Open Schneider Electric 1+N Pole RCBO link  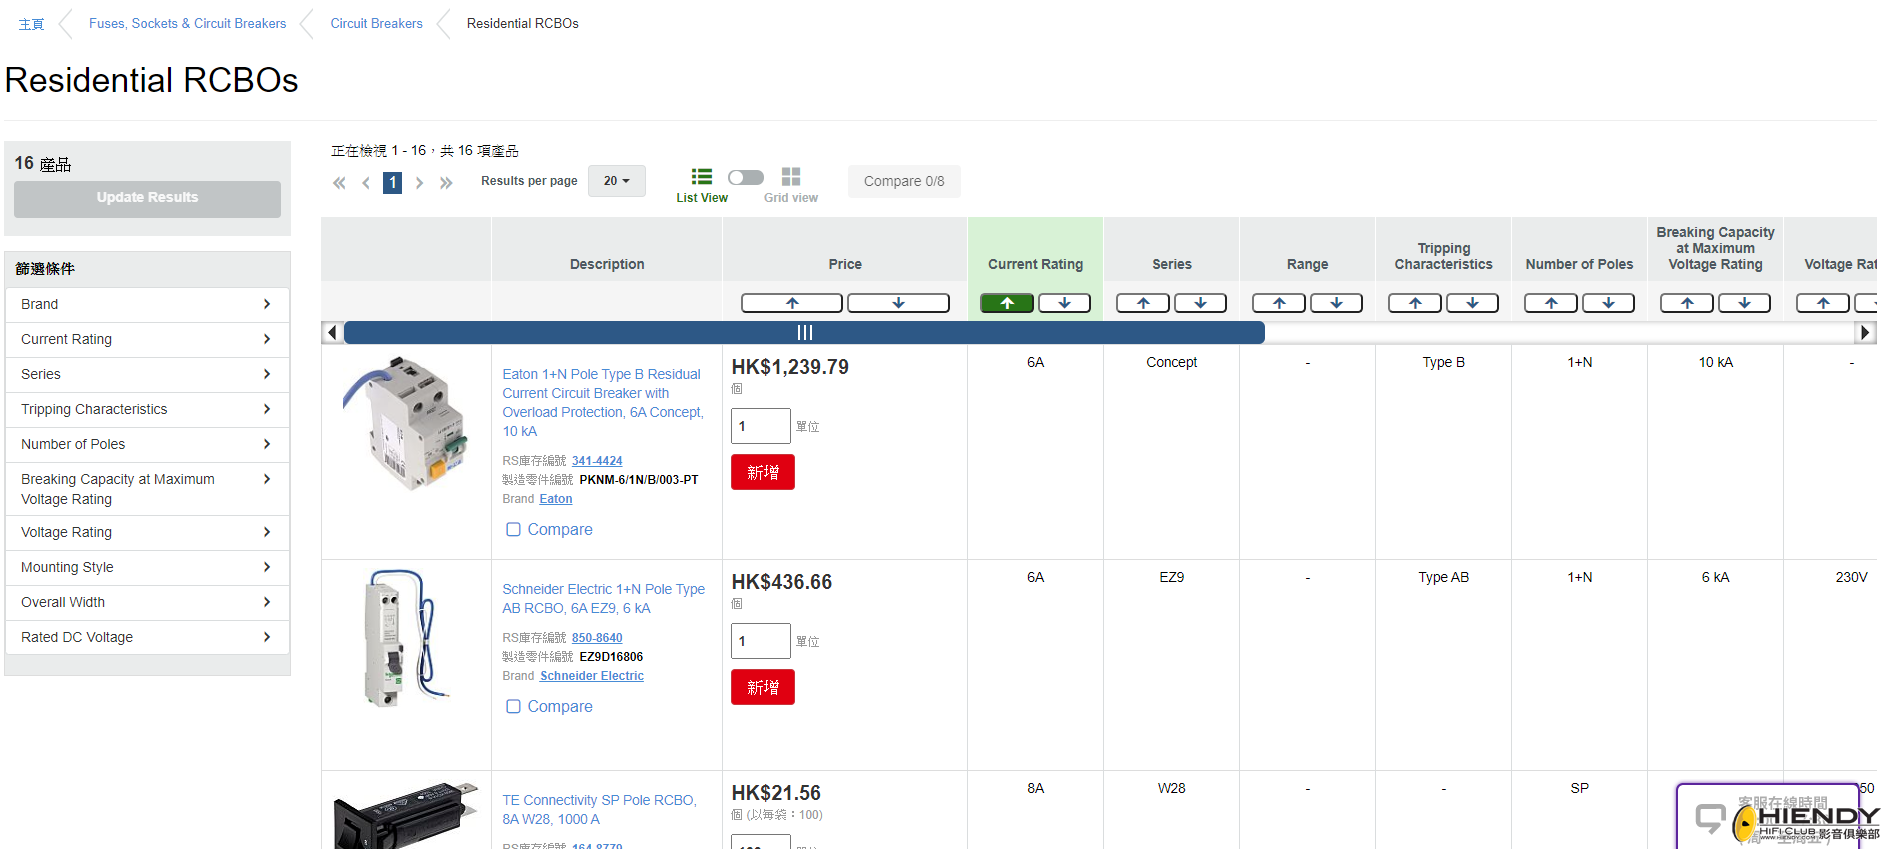point(604,599)
